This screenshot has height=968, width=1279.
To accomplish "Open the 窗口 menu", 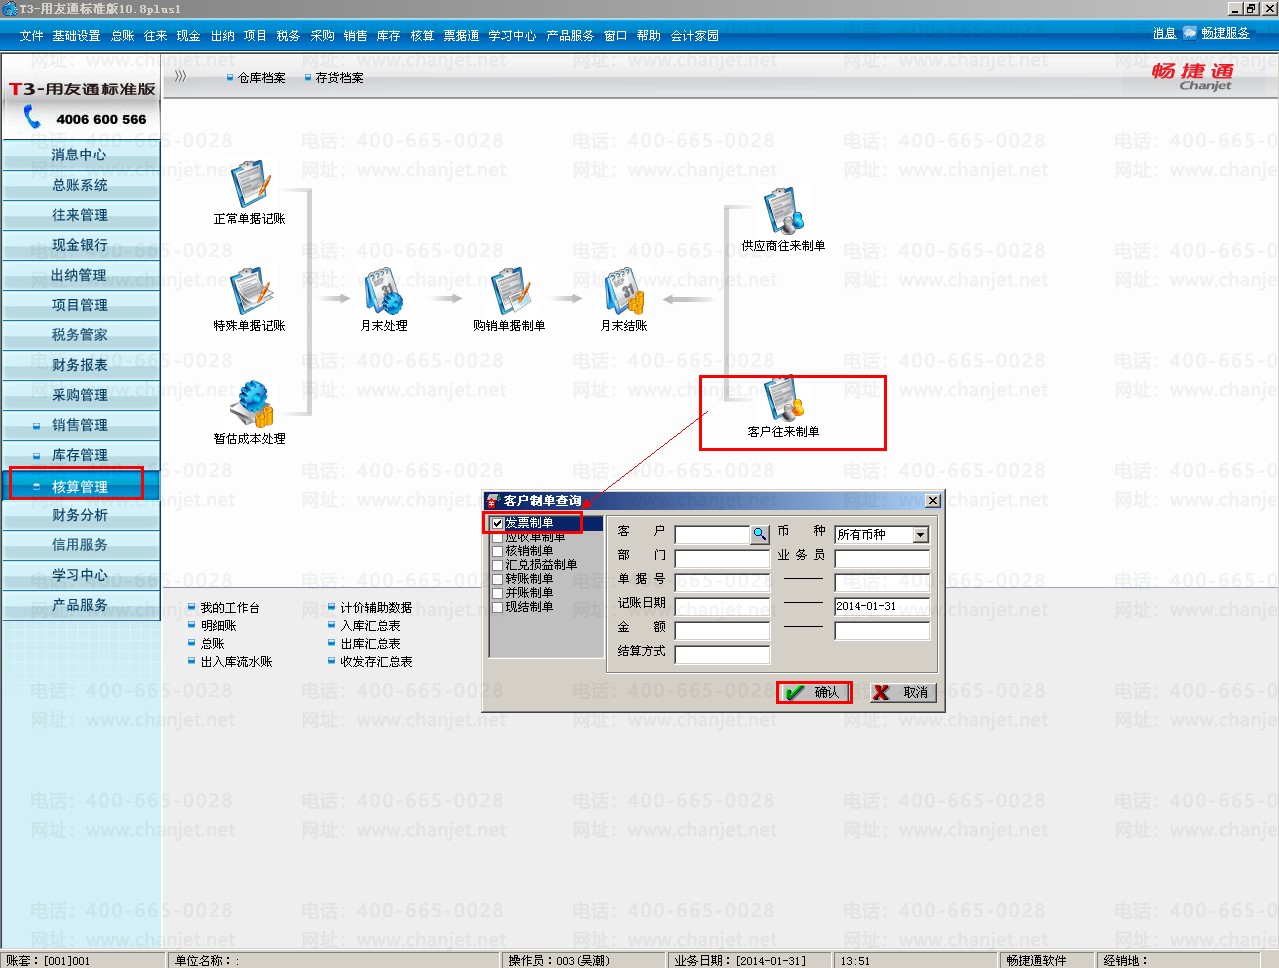I will [615, 36].
